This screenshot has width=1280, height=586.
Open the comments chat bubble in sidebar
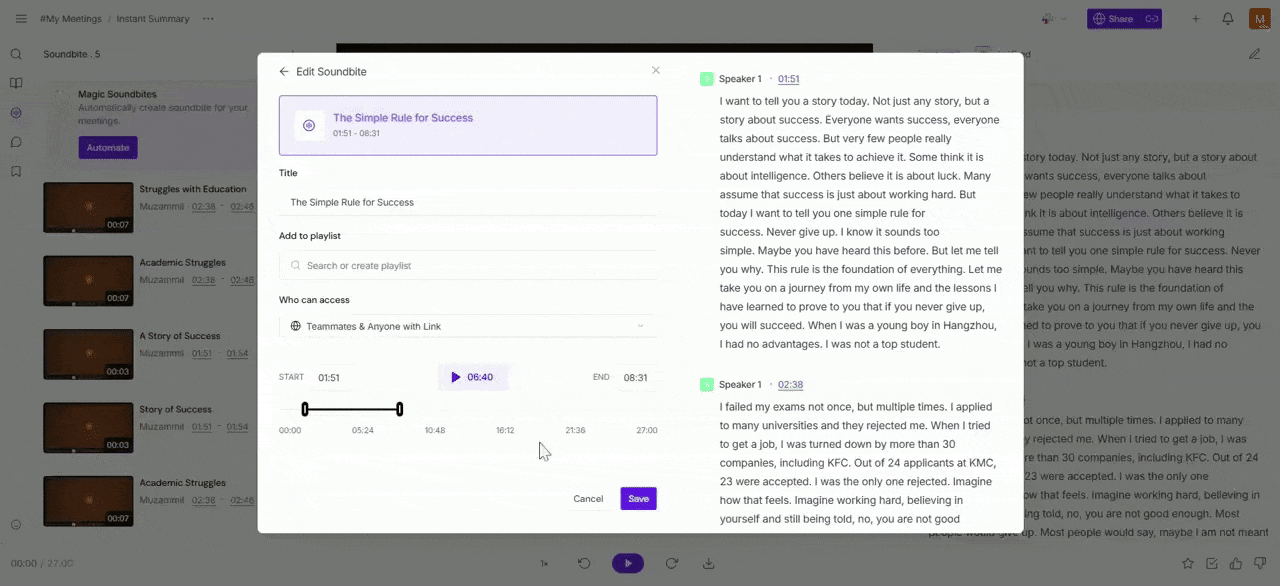click(16, 142)
